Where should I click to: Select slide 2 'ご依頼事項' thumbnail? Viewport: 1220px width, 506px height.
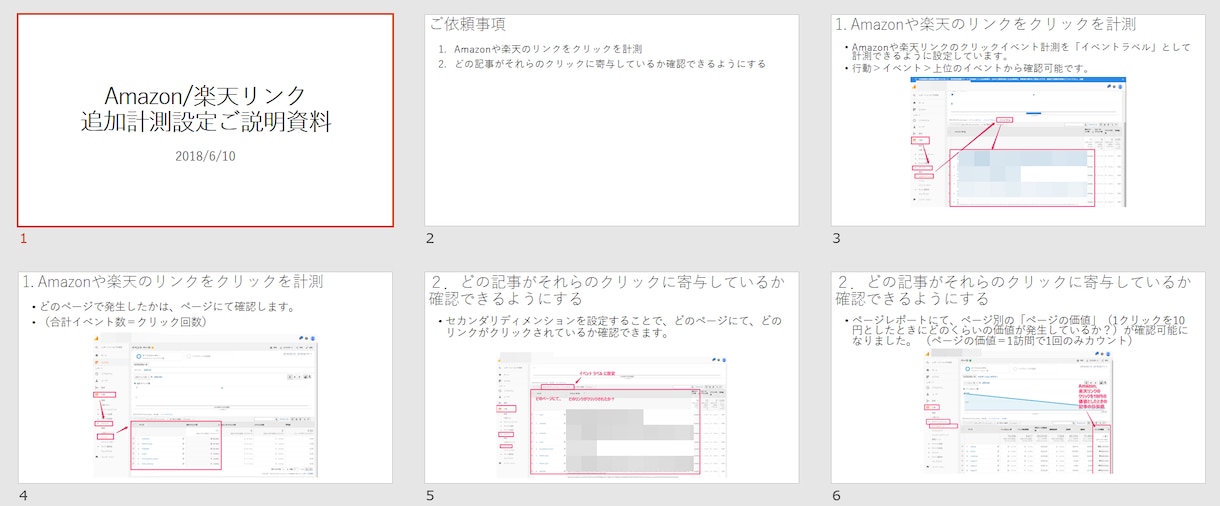(x=612, y=120)
